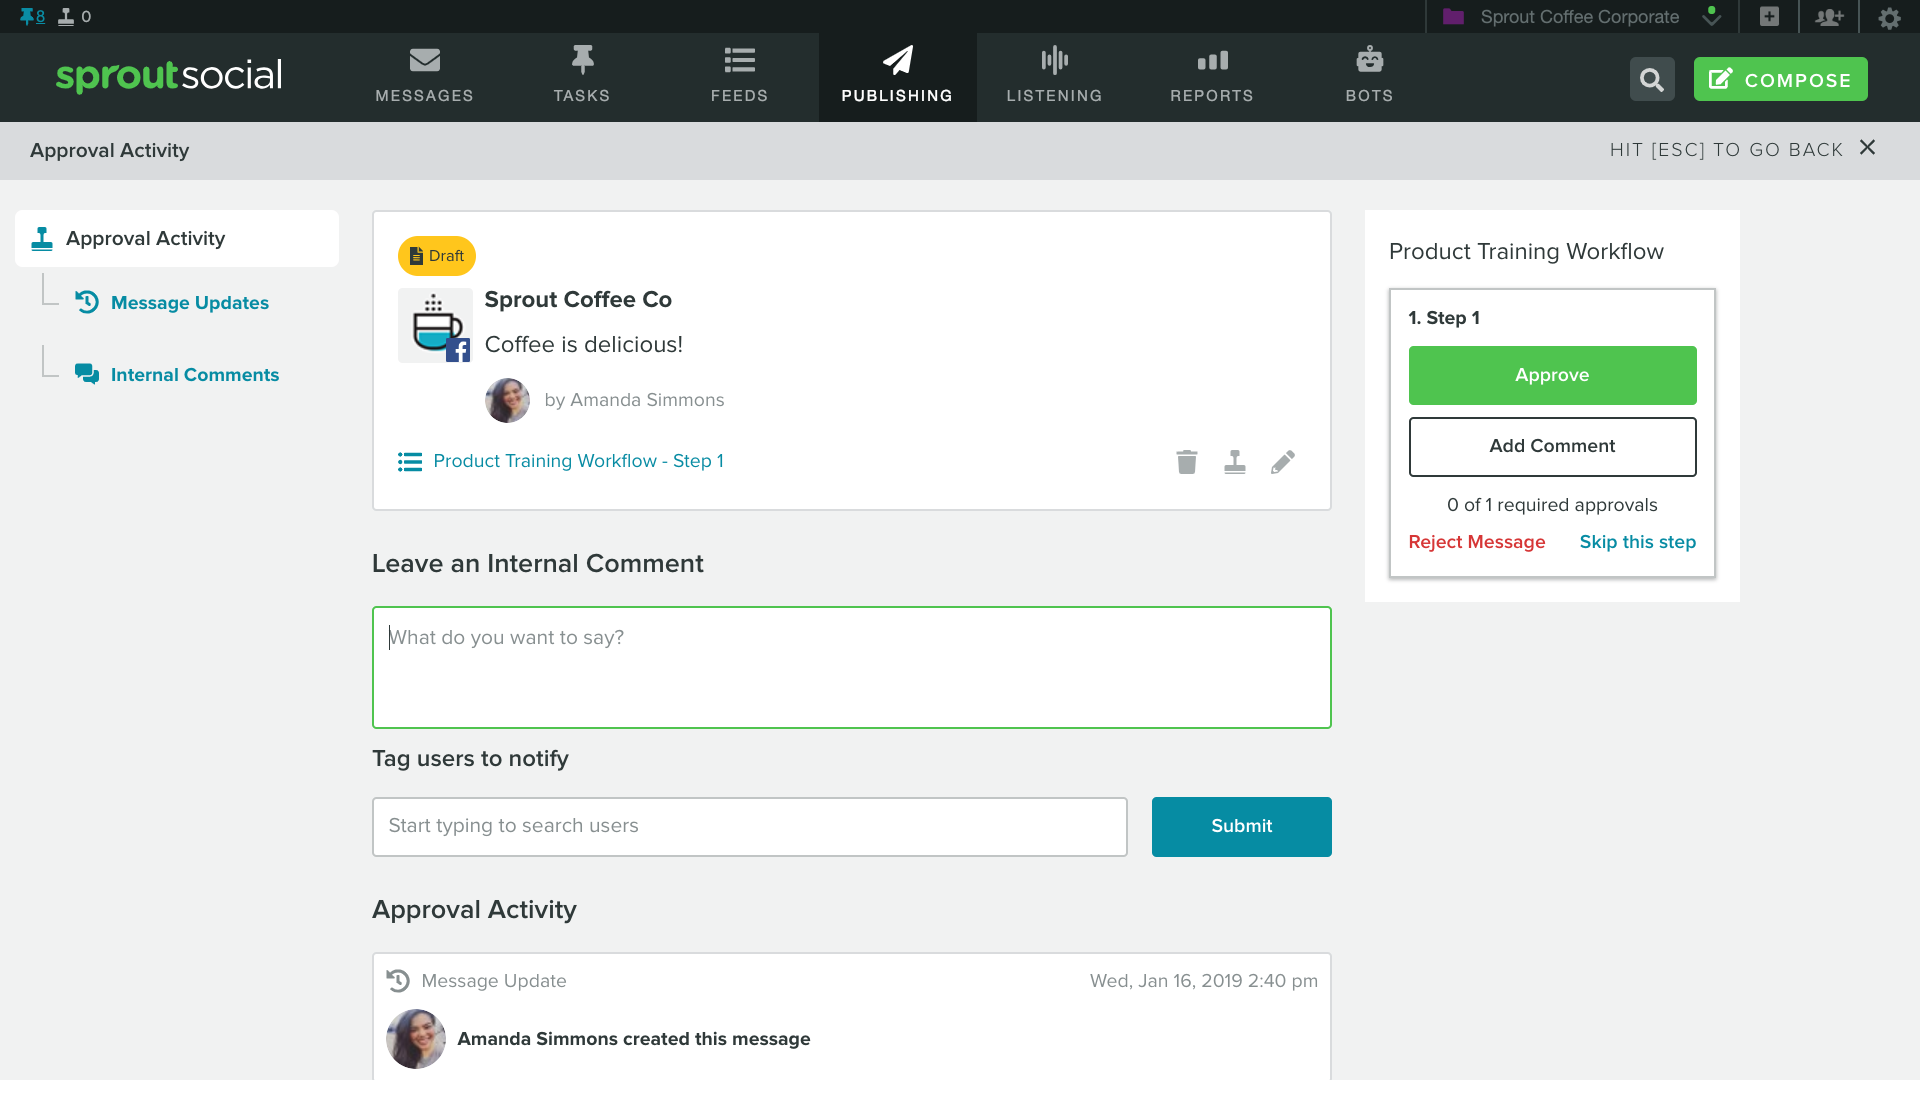Edit the message with the pencil icon

pos(1283,462)
